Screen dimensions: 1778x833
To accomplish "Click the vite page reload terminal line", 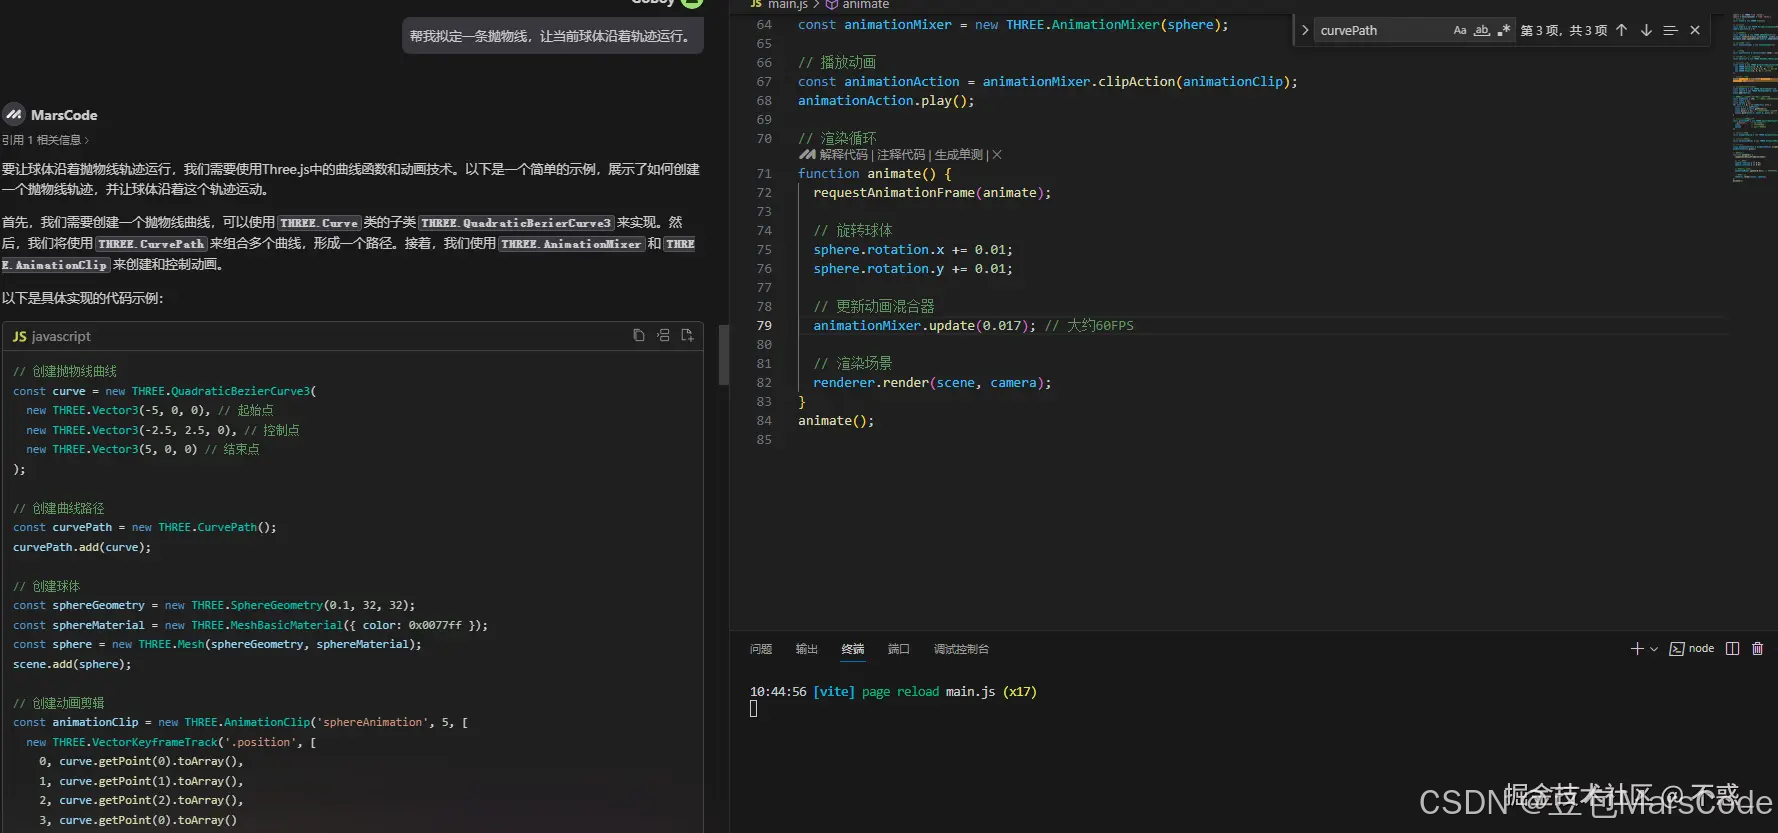I will [893, 692].
